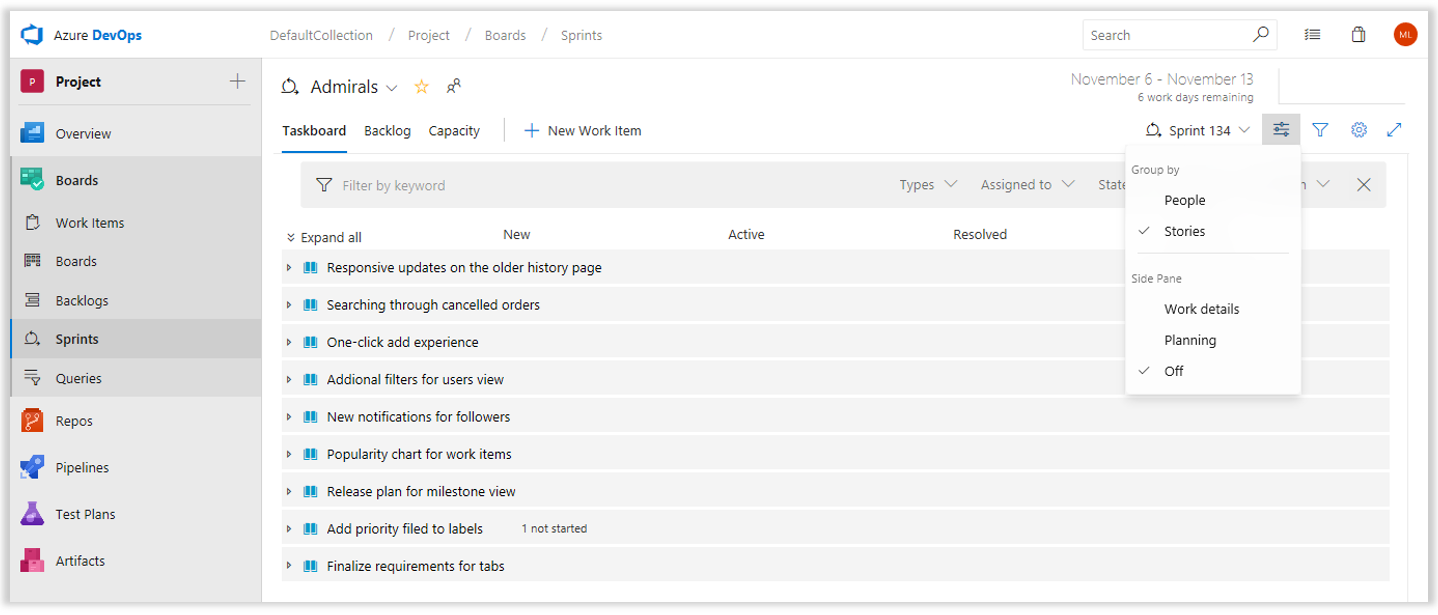Navigate to Test Plans

[85, 513]
